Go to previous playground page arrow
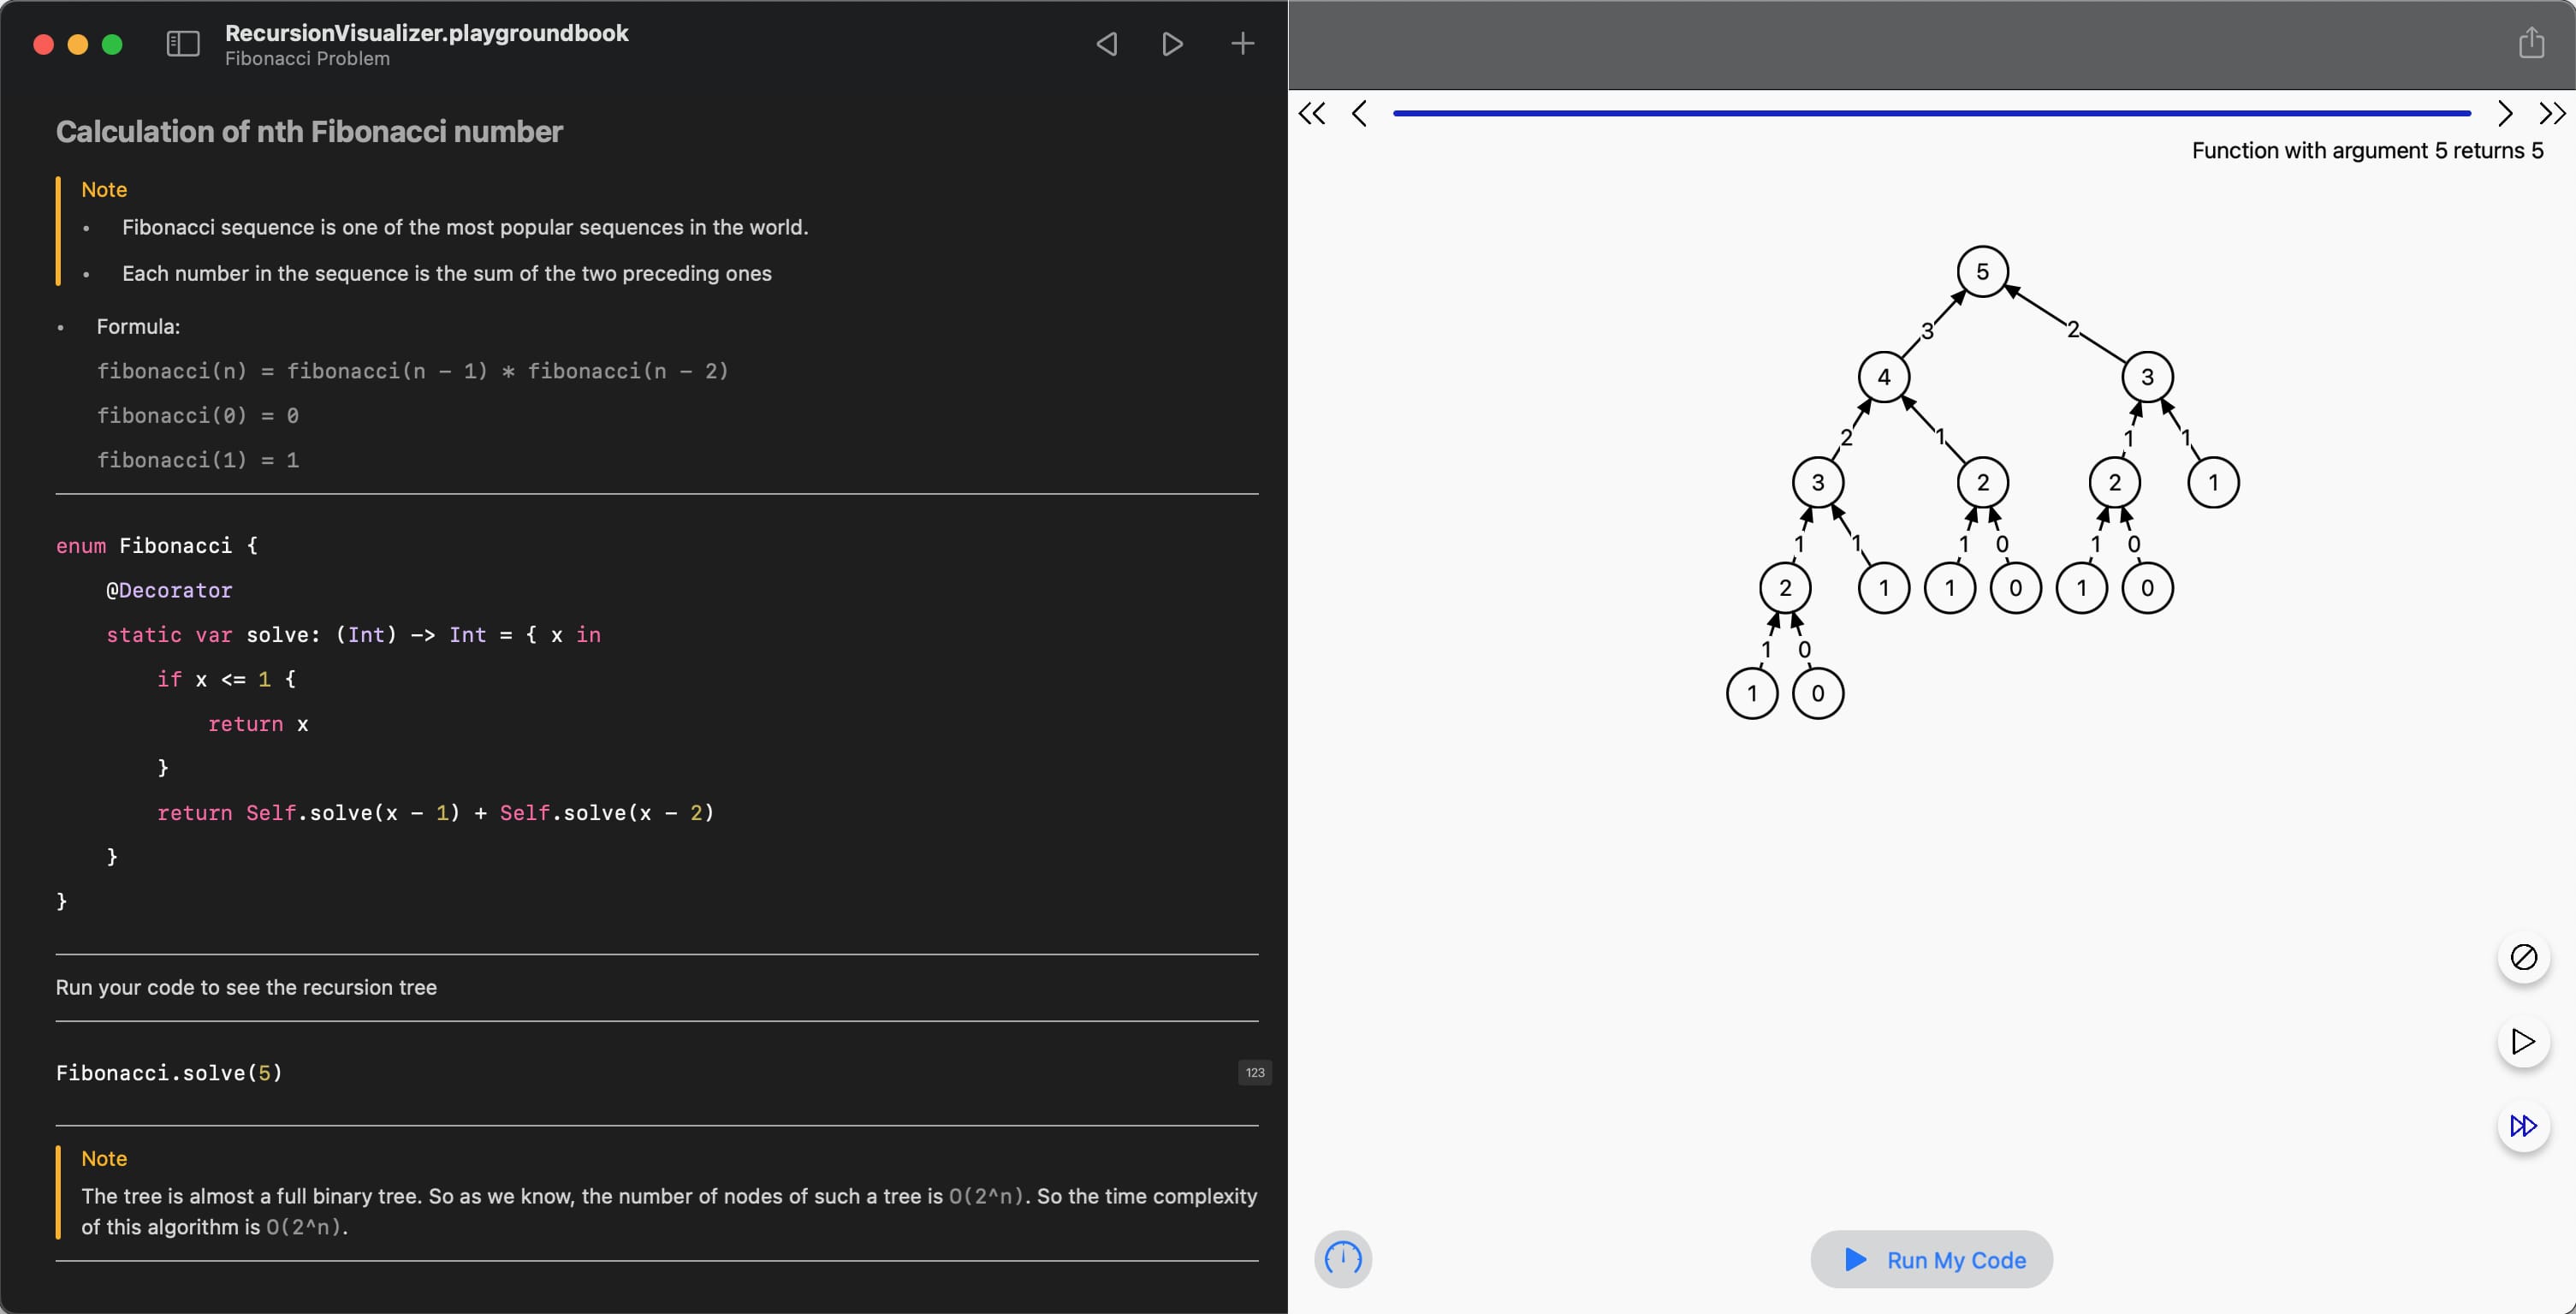This screenshot has height=1314, width=2576. (1106, 44)
